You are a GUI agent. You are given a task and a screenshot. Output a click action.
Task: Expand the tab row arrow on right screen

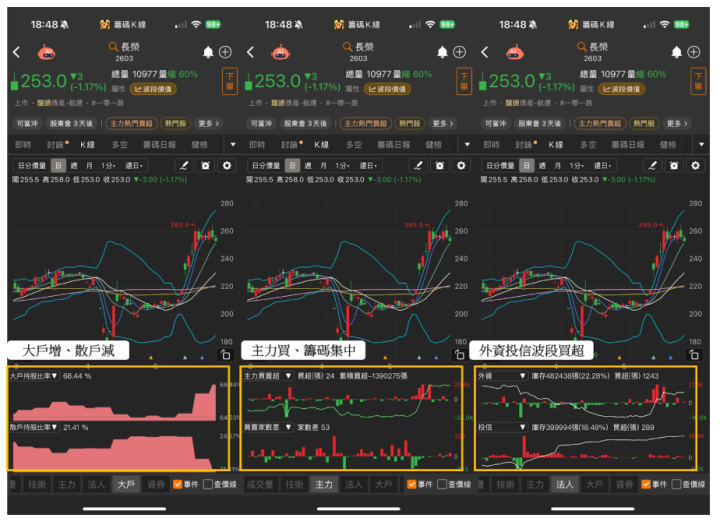[x=701, y=145]
